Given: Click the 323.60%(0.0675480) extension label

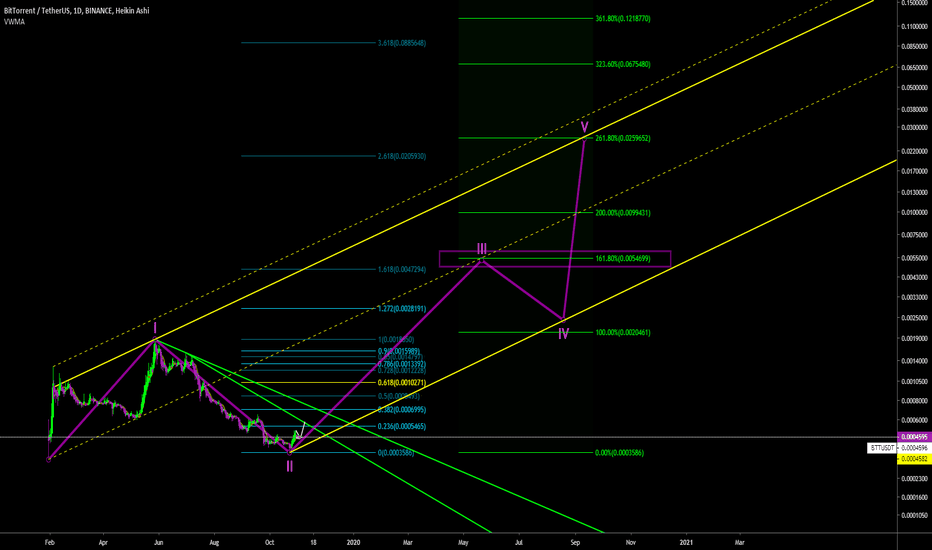Looking at the screenshot, I should 623,64.
